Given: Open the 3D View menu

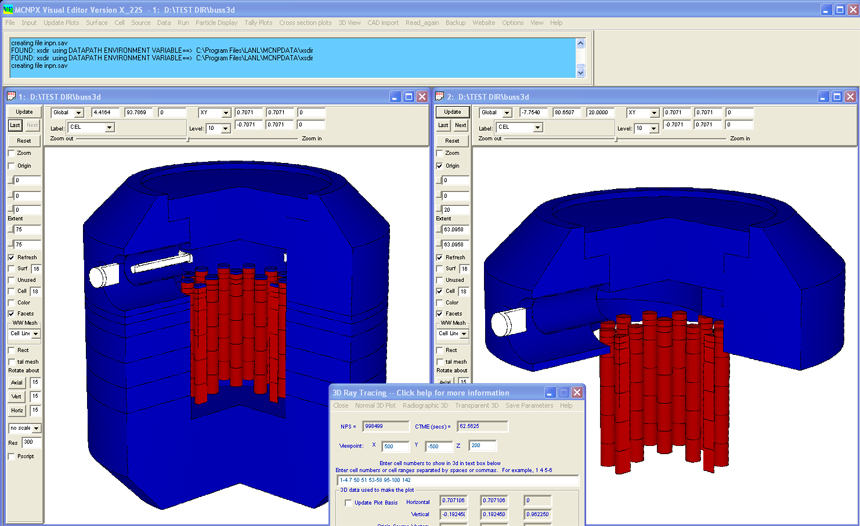Looking at the screenshot, I should pos(349,22).
